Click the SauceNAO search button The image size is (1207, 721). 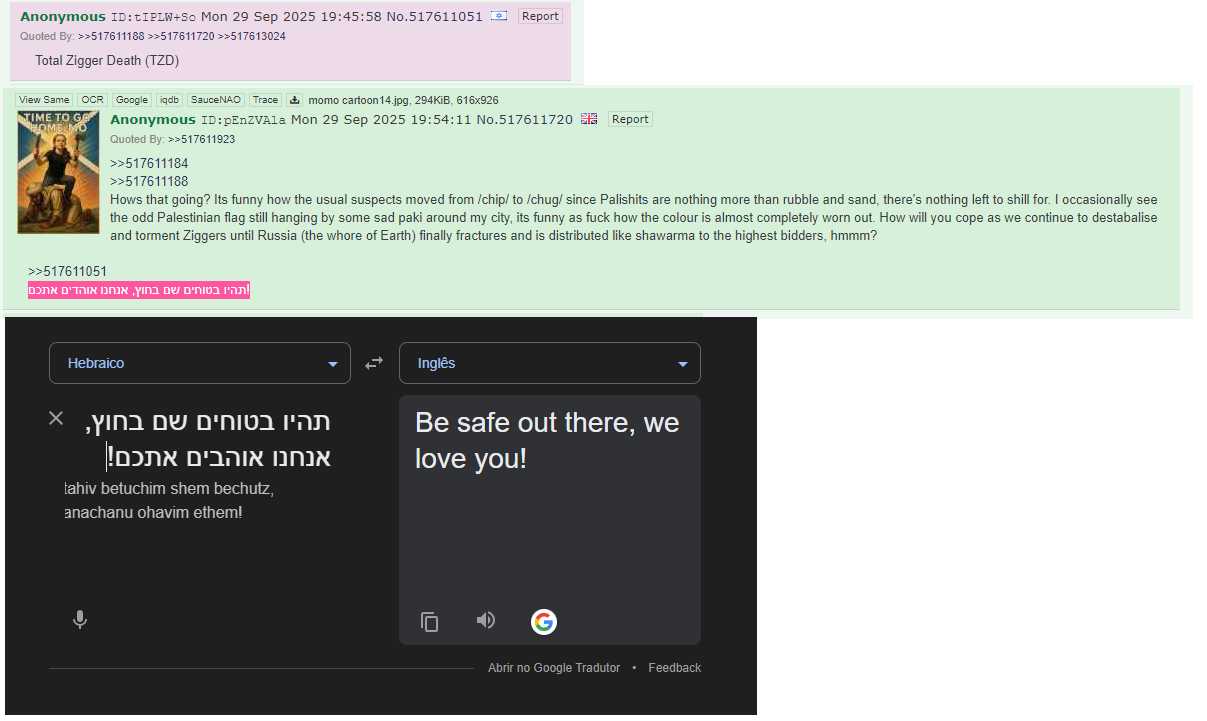215,100
